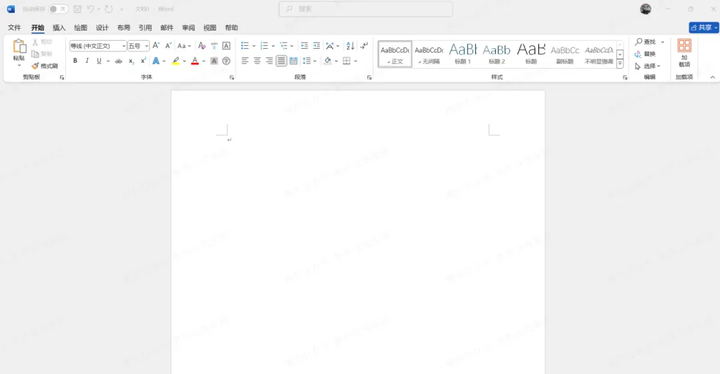
Task: Expand the styles gallery more button
Action: 620,64
